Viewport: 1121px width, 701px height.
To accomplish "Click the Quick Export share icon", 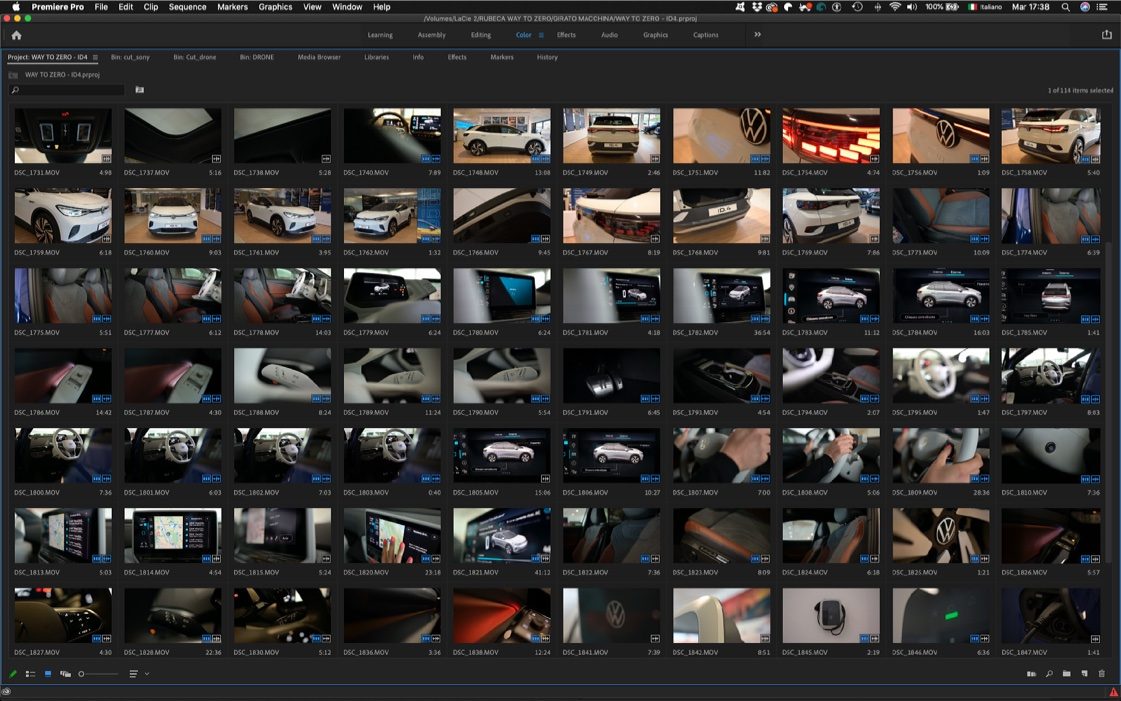I will (1107, 34).
